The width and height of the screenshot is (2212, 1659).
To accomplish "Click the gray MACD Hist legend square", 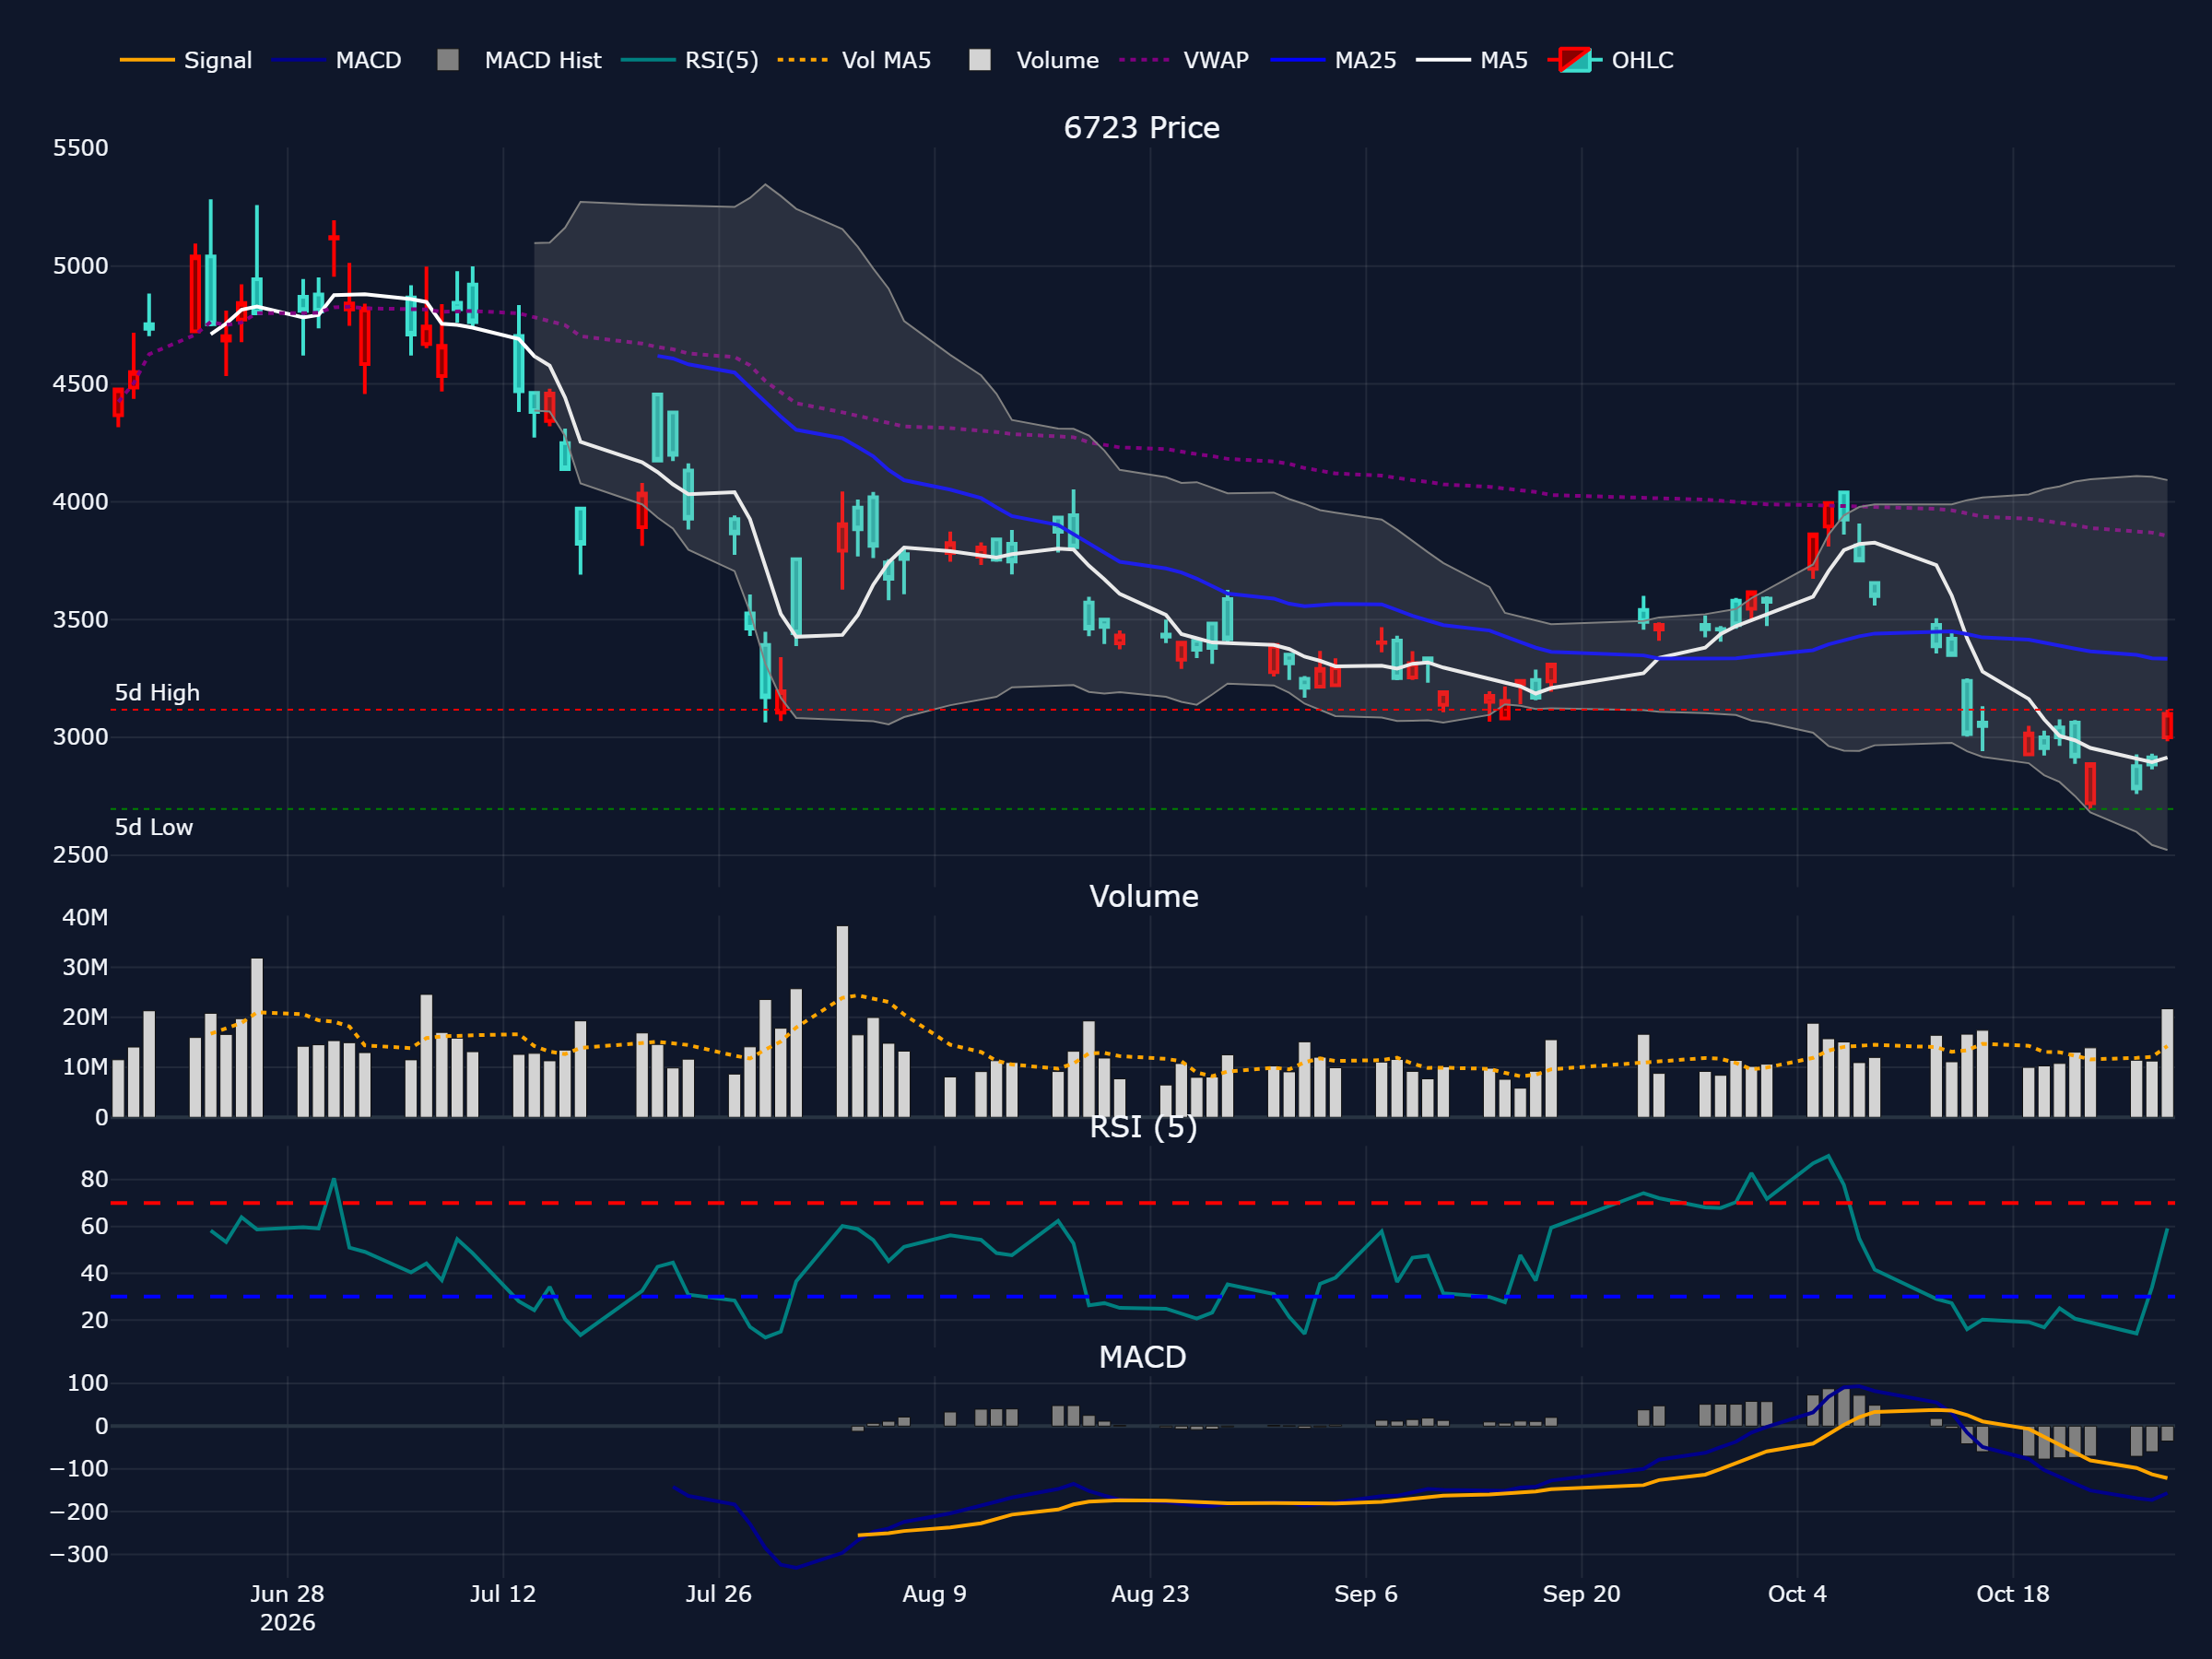I will click(448, 60).
